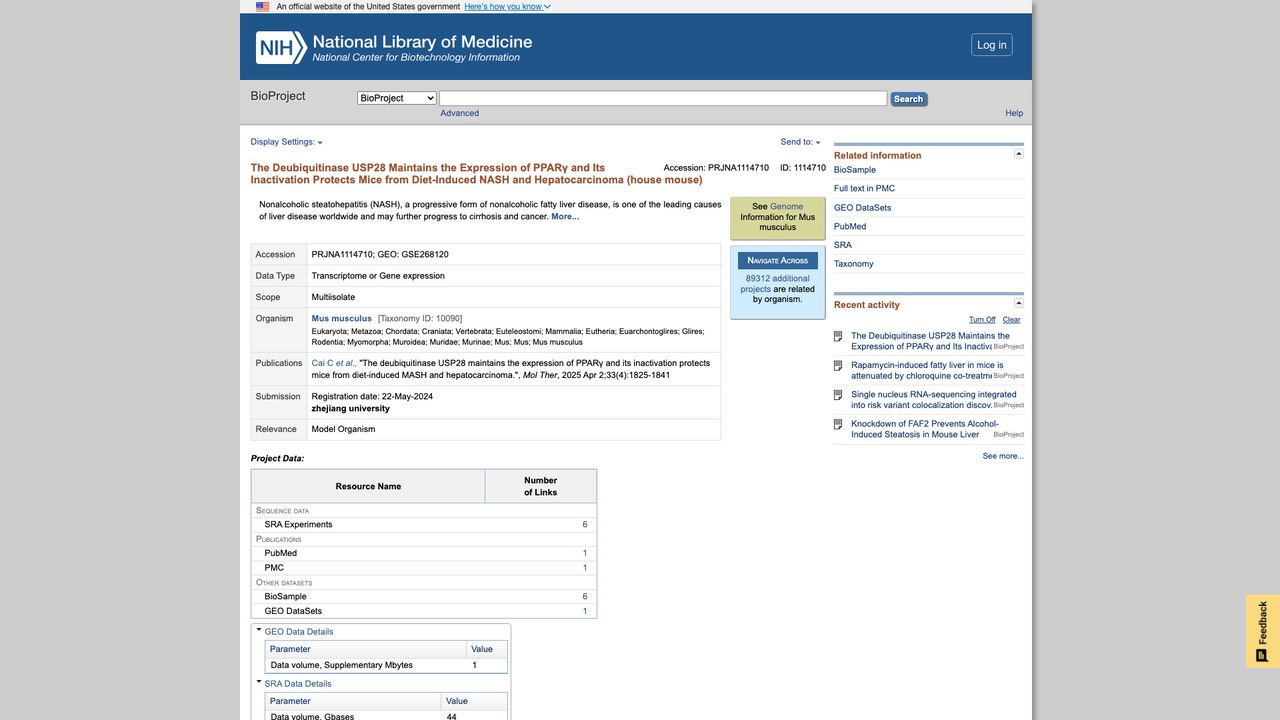The height and width of the screenshot is (720, 1280).
Task: Open the Cai C et al. publication link
Action: [x=333, y=363]
